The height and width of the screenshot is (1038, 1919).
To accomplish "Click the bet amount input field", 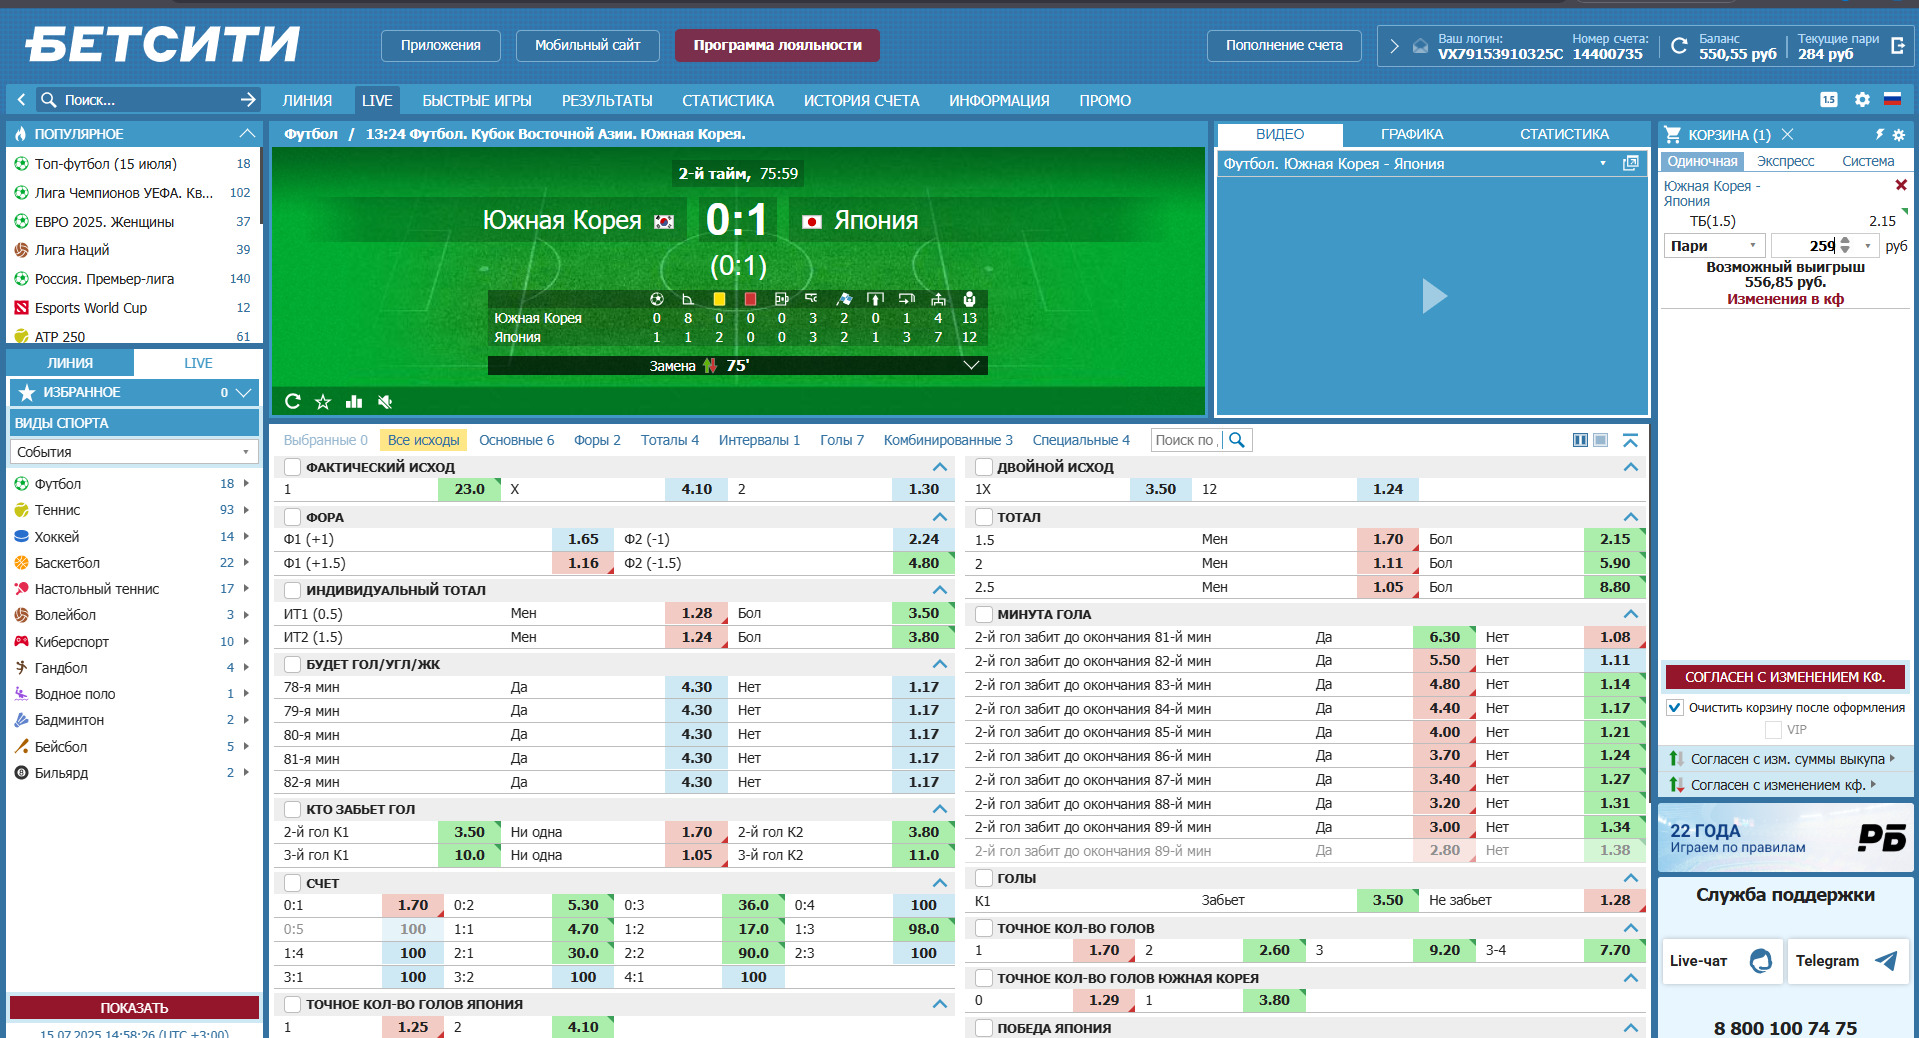I will [x=1804, y=246].
